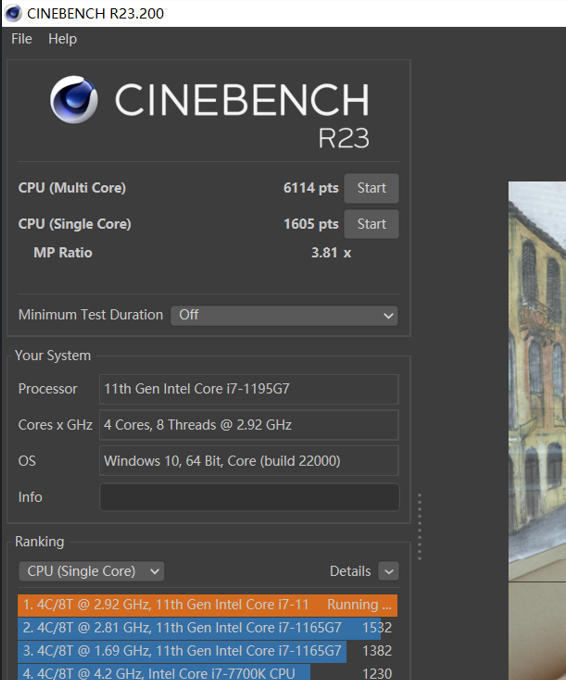Select ranking row 1 marked Running
566x680 pixels.
tap(207, 605)
